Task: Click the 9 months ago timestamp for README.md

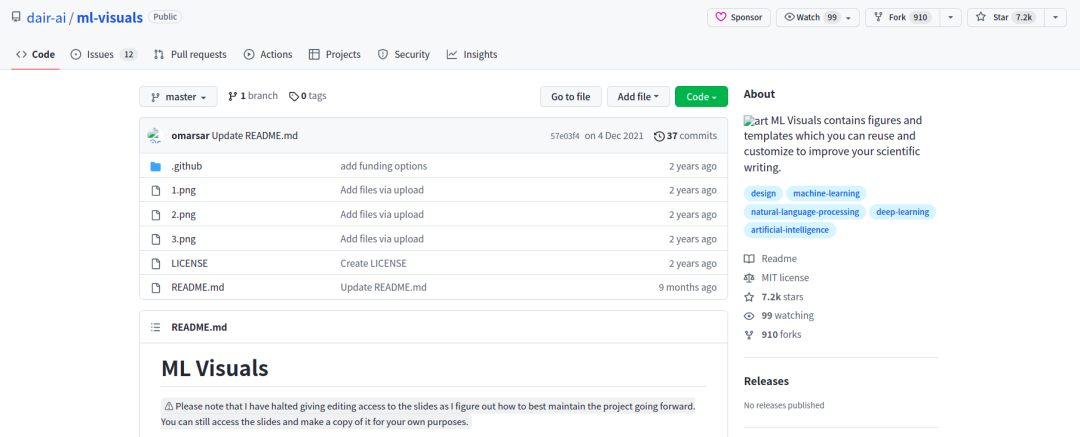Action: click(687, 287)
